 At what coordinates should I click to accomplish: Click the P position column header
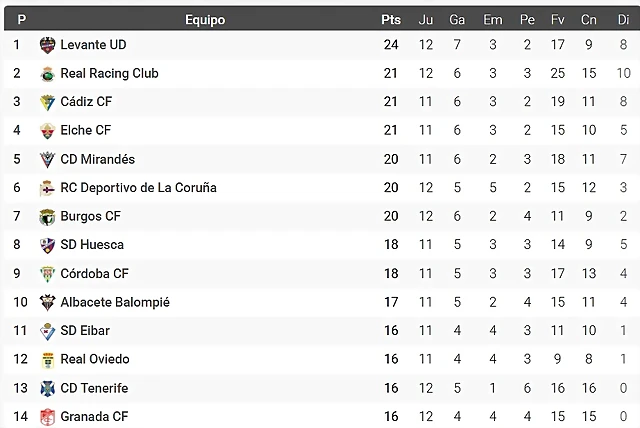[x=22, y=20]
